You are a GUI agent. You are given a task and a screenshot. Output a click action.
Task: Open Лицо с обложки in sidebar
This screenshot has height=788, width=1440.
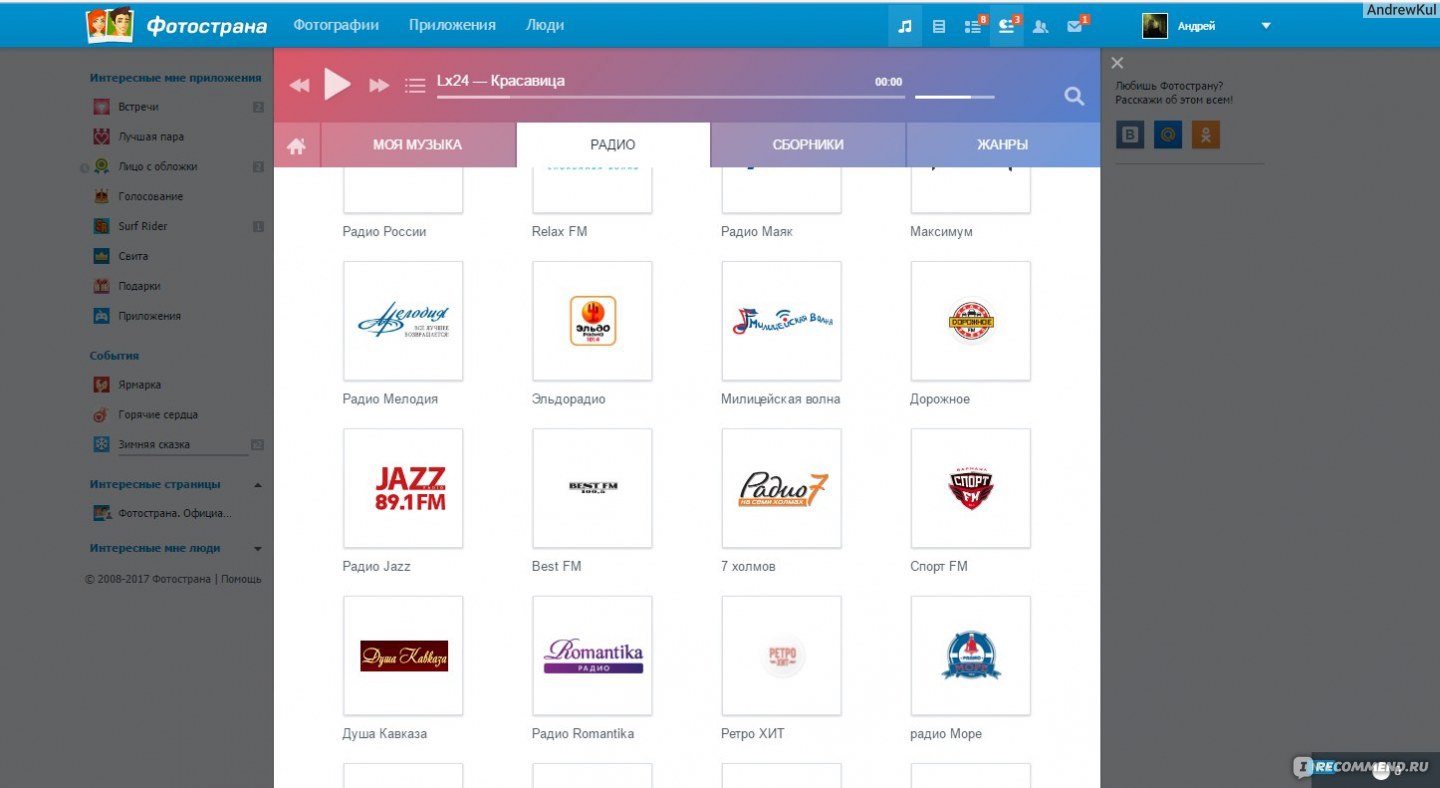158,167
